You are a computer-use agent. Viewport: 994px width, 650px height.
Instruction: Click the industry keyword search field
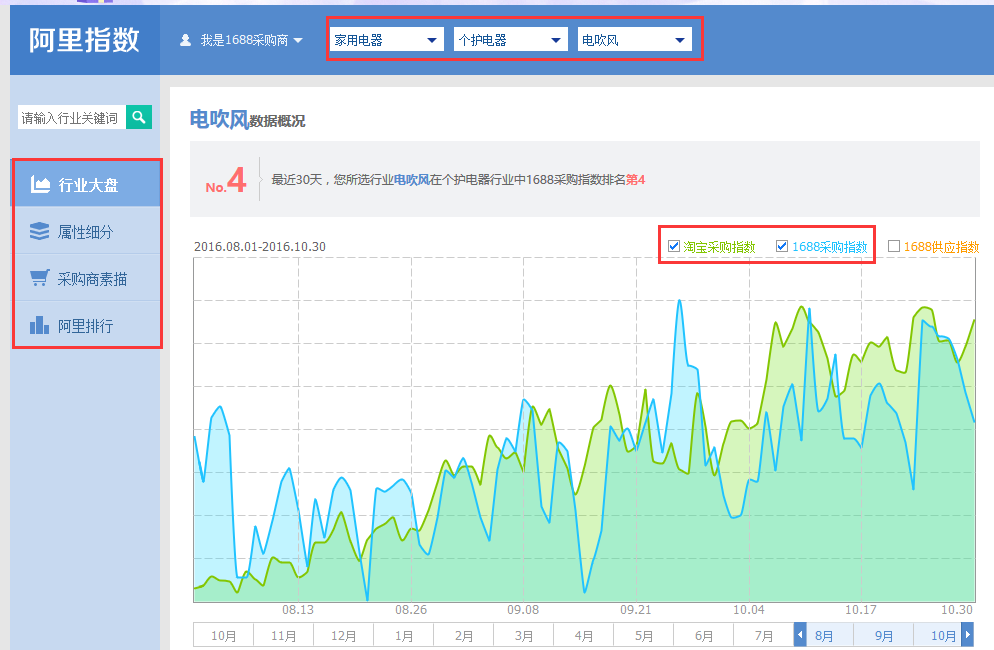coord(71,118)
